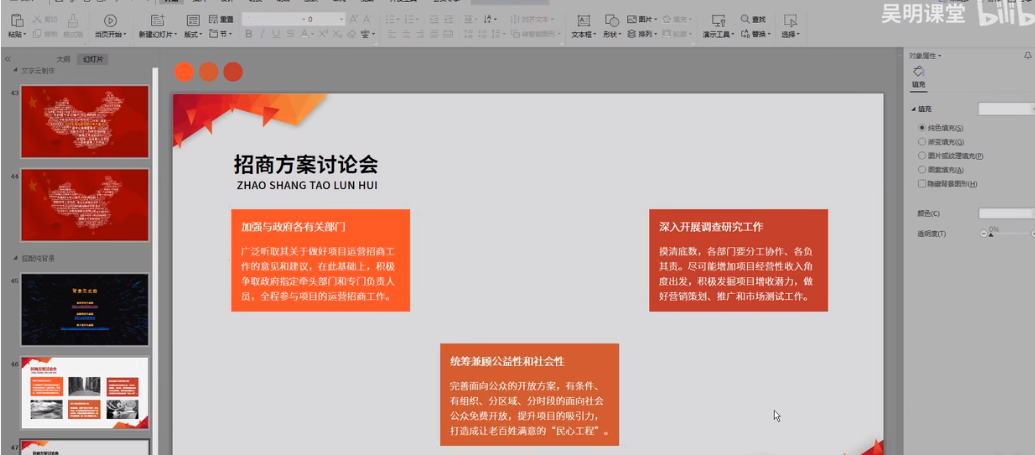Open the Section (节) menu
Image resolution: width=1035 pixels, height=455 pixels.
point(220,34)
